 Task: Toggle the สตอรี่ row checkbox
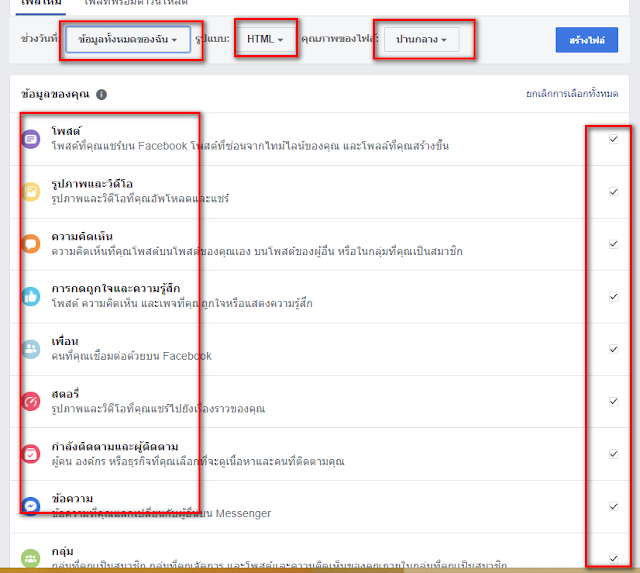[613, 402]
